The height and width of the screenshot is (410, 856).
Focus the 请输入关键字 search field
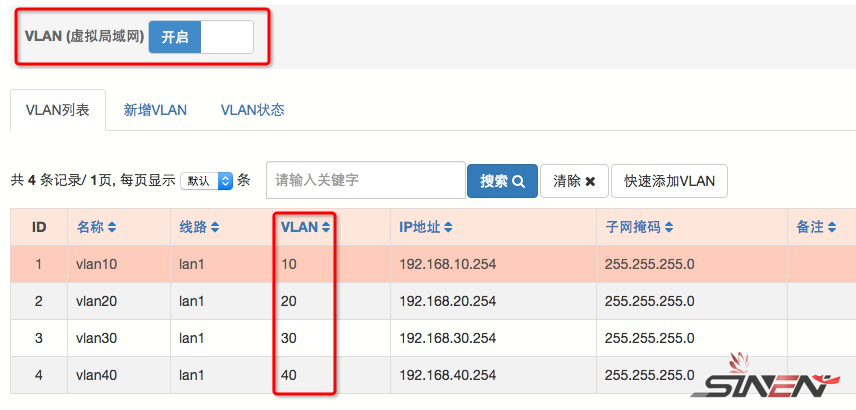click(366, 180)
